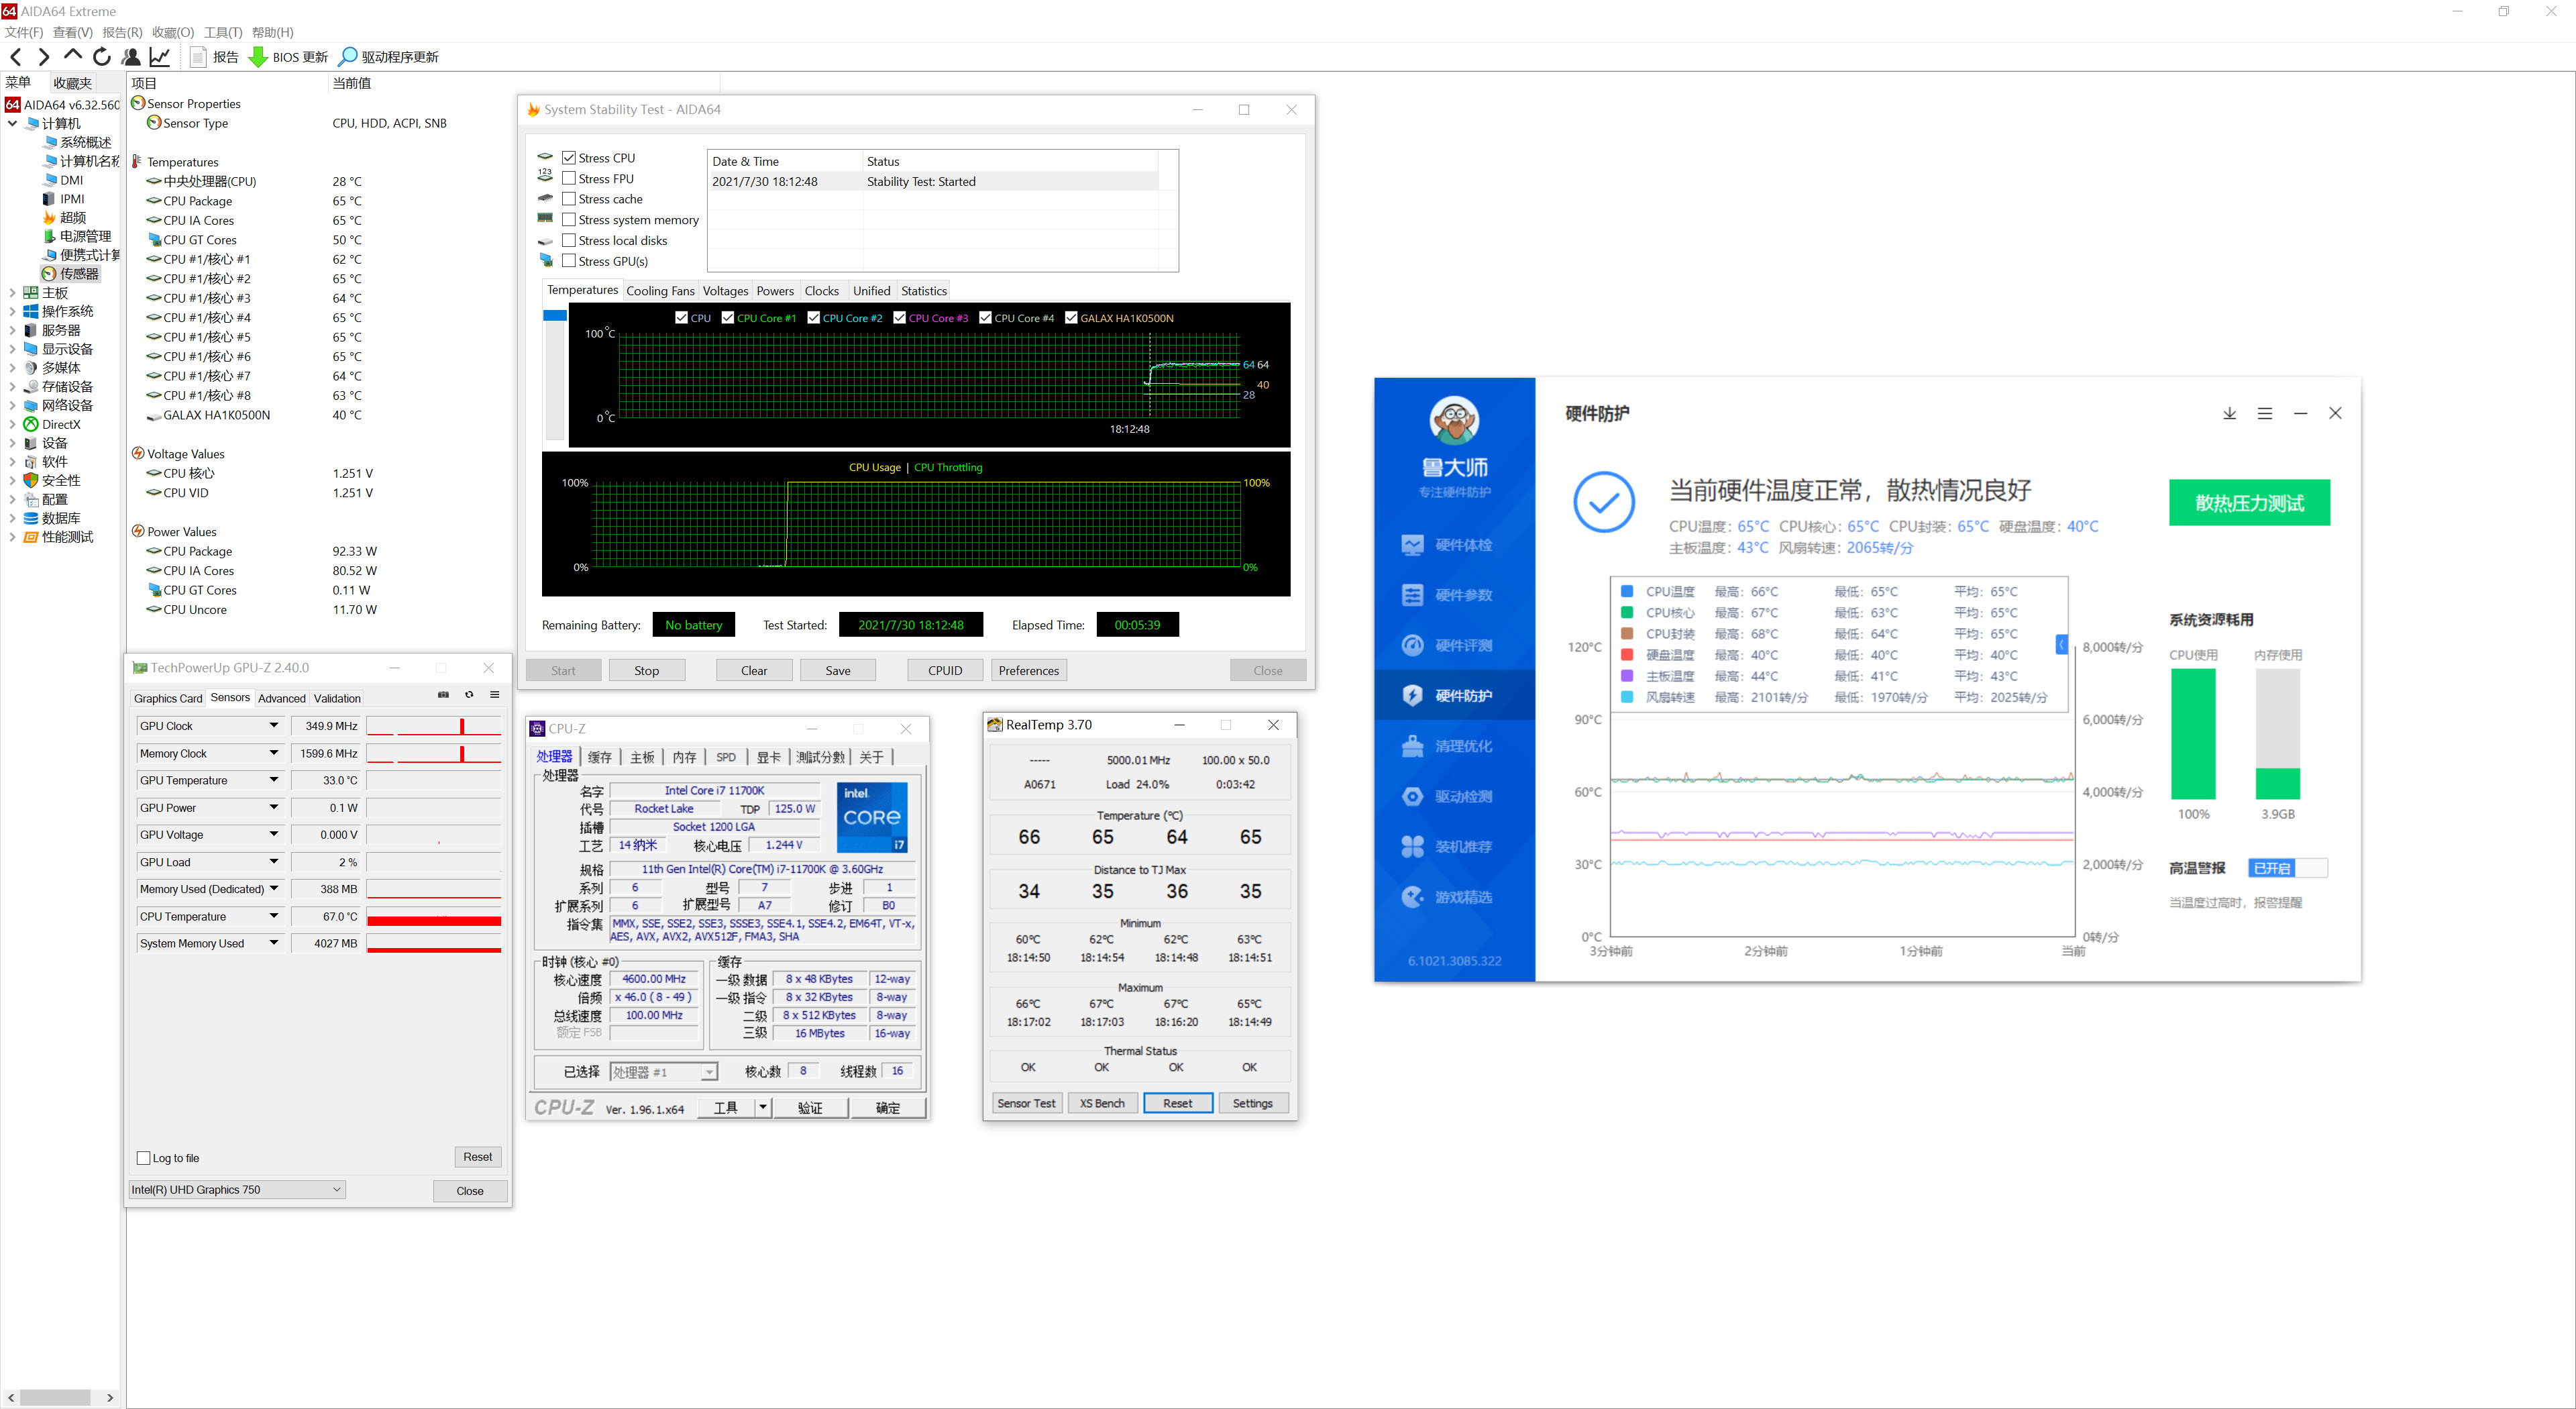Click the driver update magnifier icon
Image resolution: width=2576 pixels, height=1409 pixels.
pyautogui.click(x=347, y=57)
